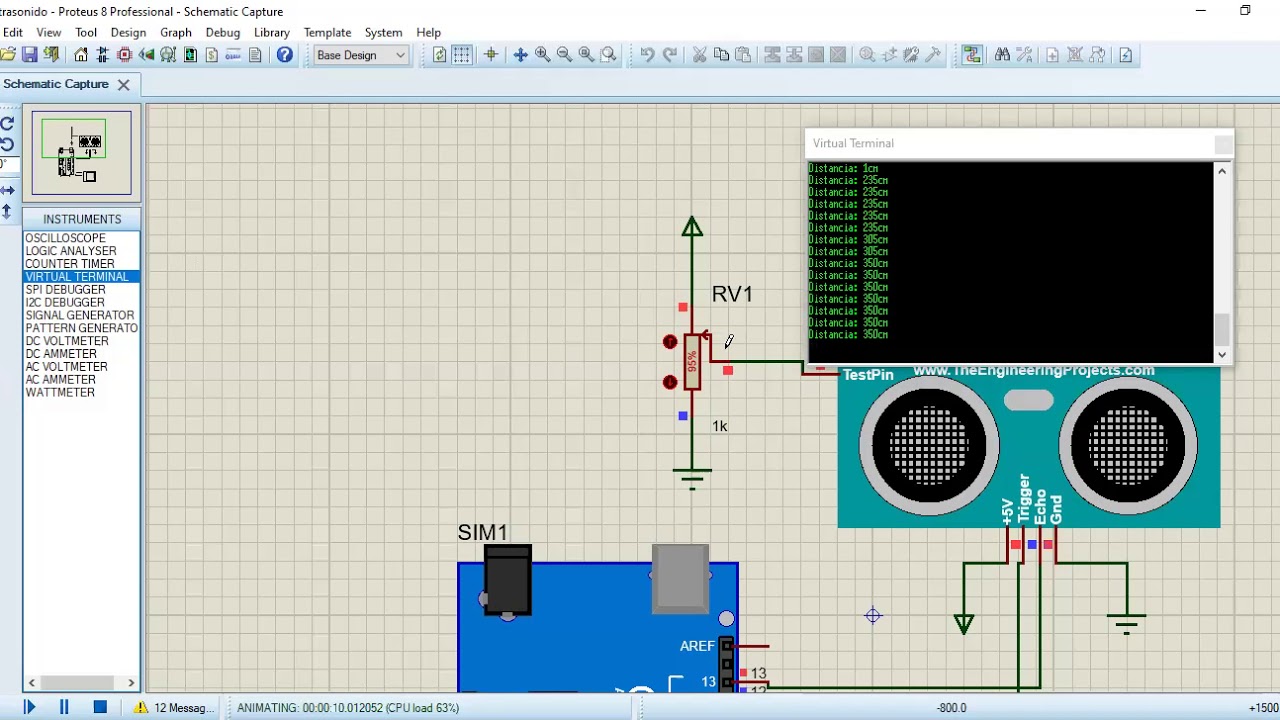Open the Edit menu
Viewport: 1280px width, 720px height.
coord(12,32)
